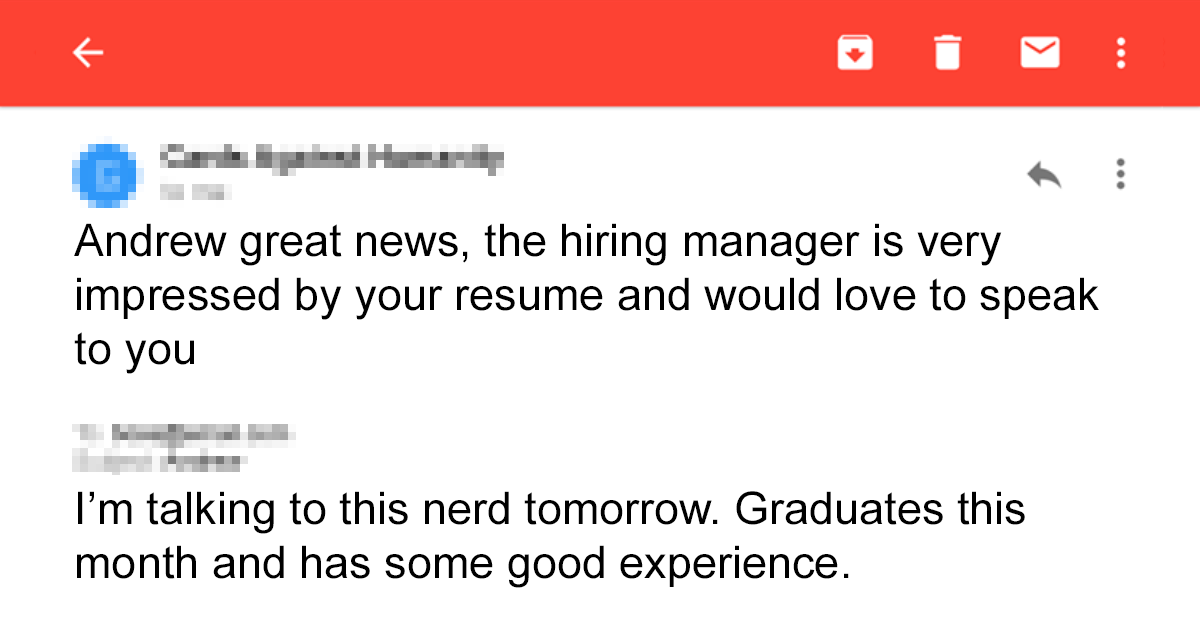Open message options next to the reply arrow
The image size is (1200, 630).
tap(1121, 174)
